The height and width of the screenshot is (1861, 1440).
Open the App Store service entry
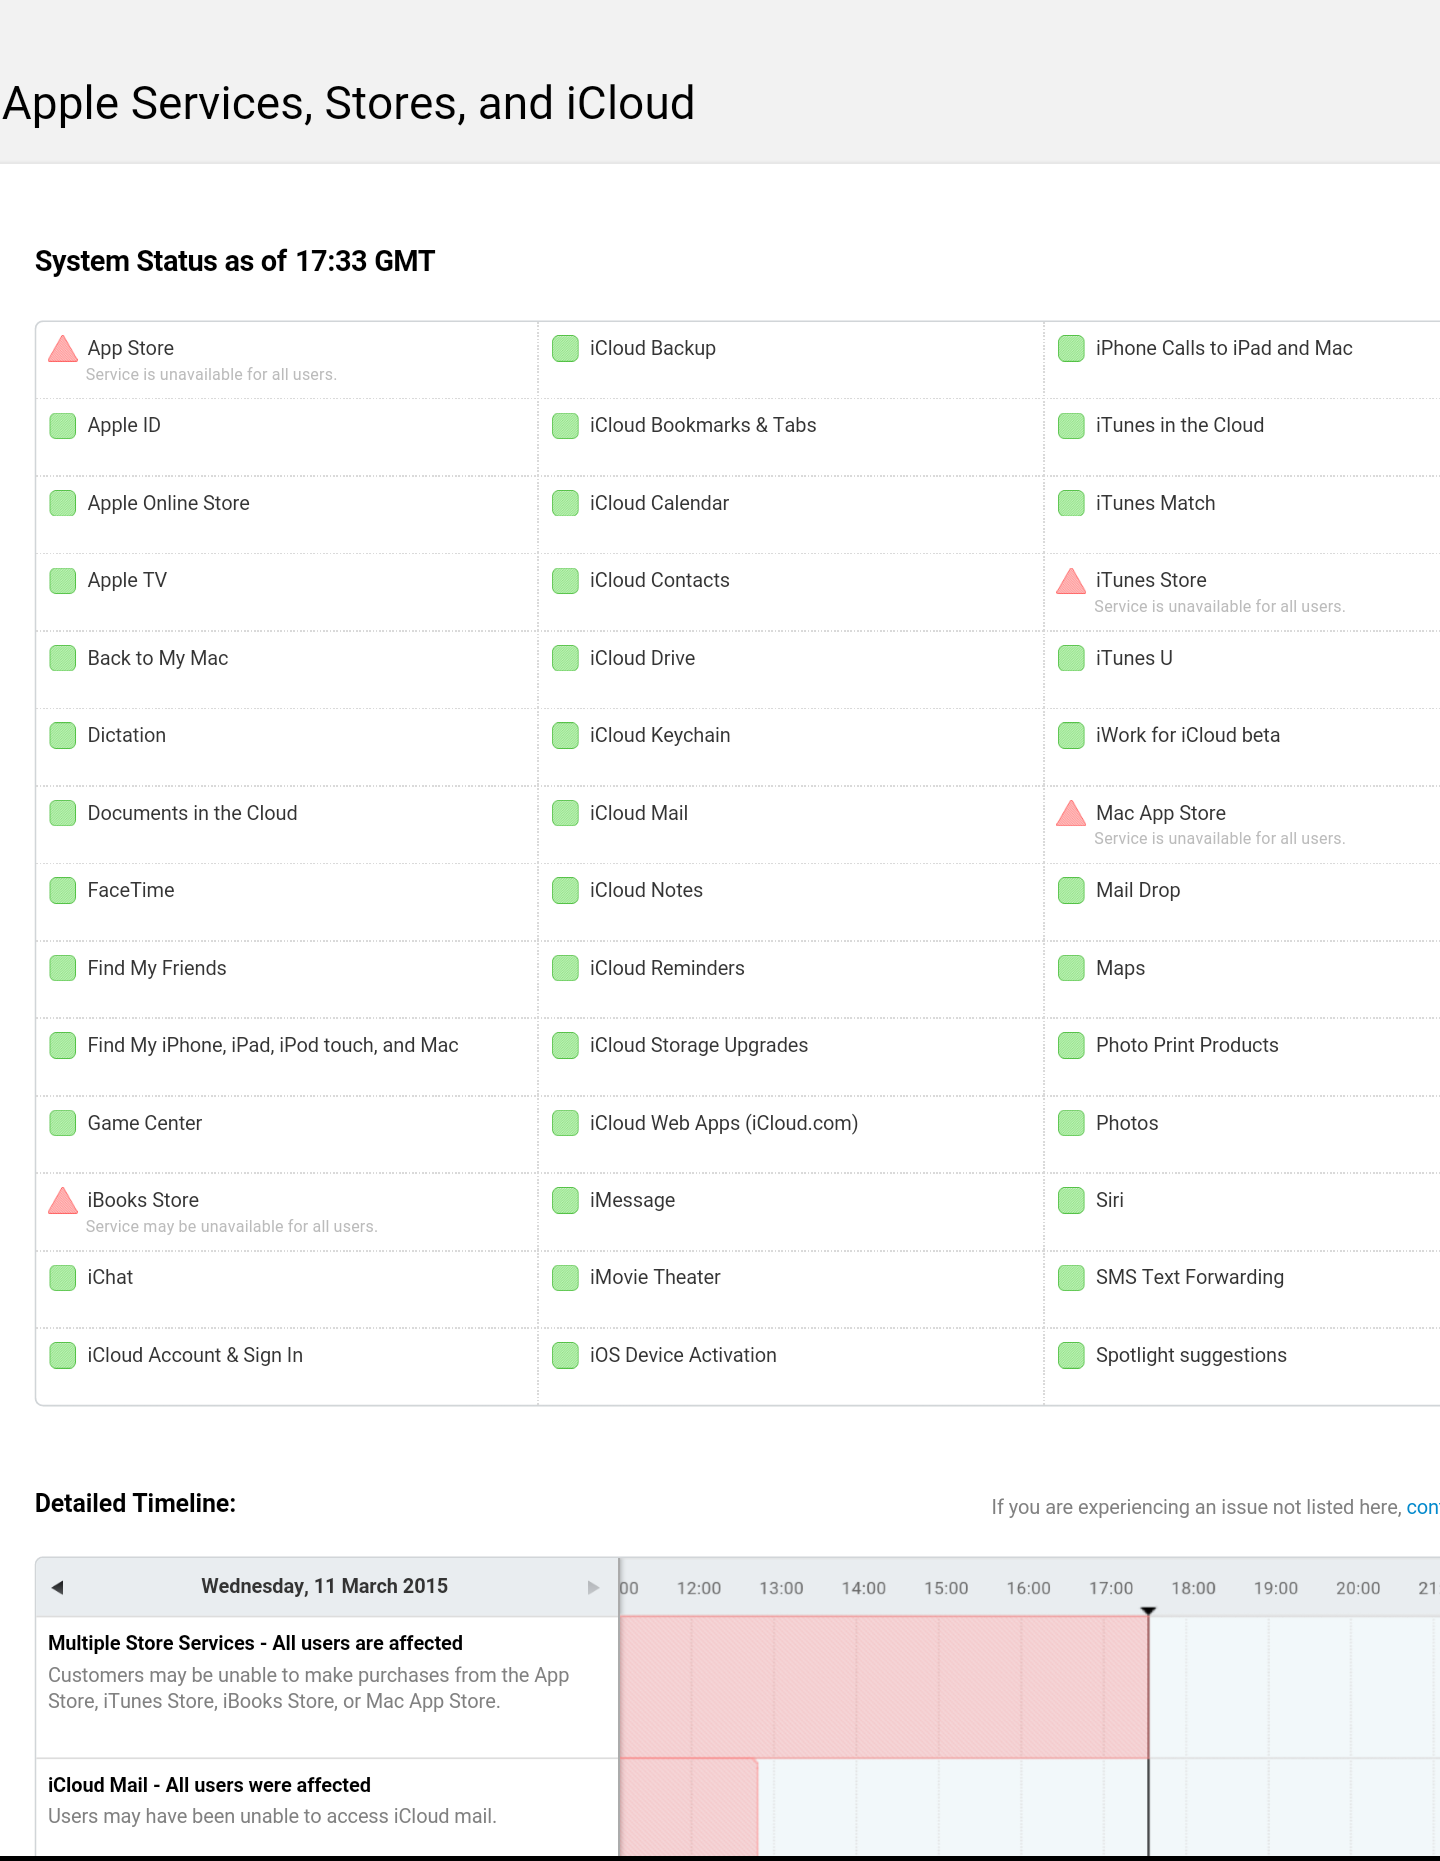pos(131,348)
